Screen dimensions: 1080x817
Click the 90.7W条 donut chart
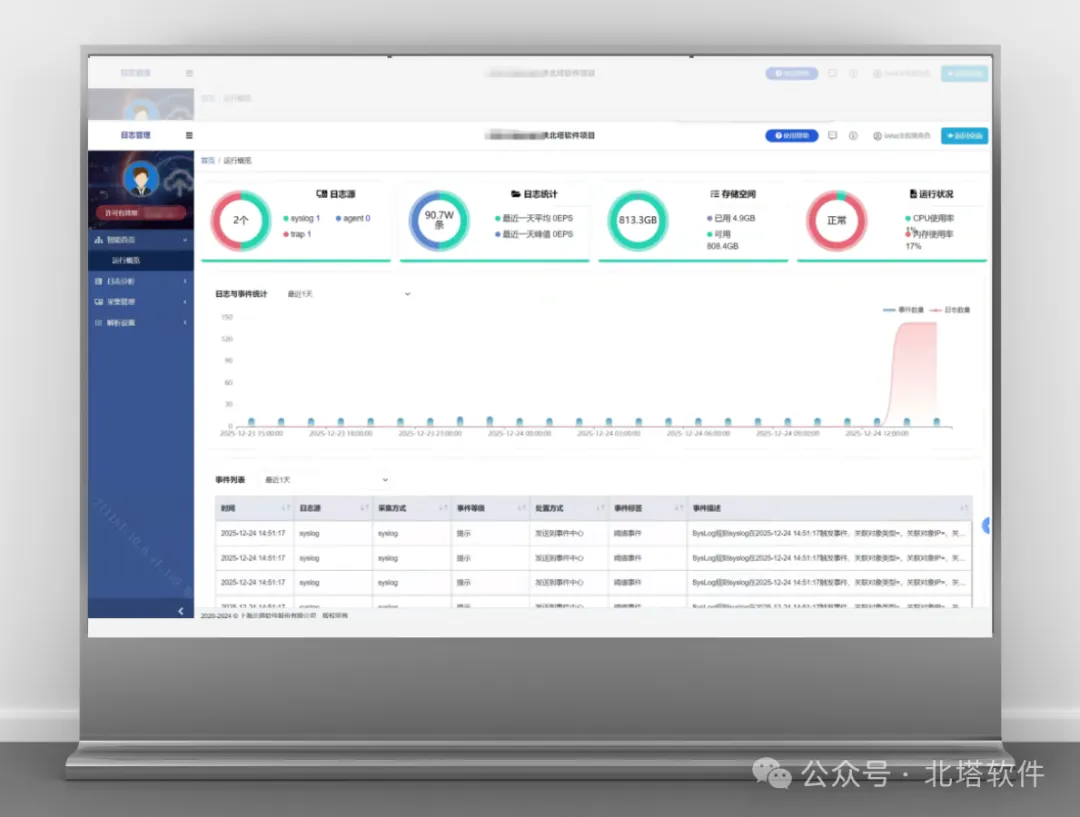tap(439, 220)
